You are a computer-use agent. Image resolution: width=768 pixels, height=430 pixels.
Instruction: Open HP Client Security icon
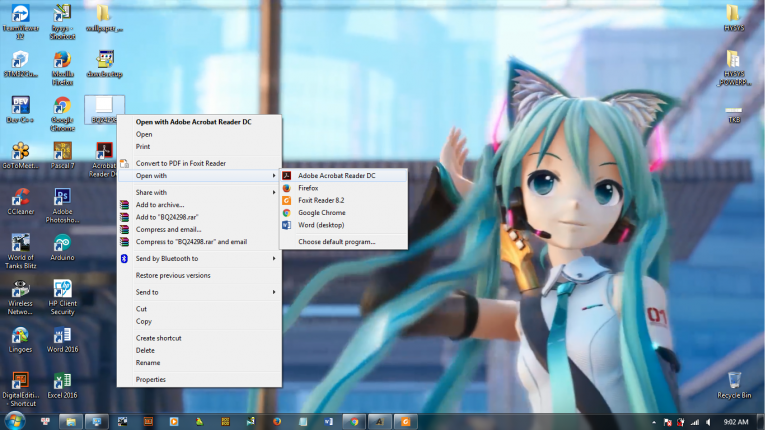coord(62,290)
